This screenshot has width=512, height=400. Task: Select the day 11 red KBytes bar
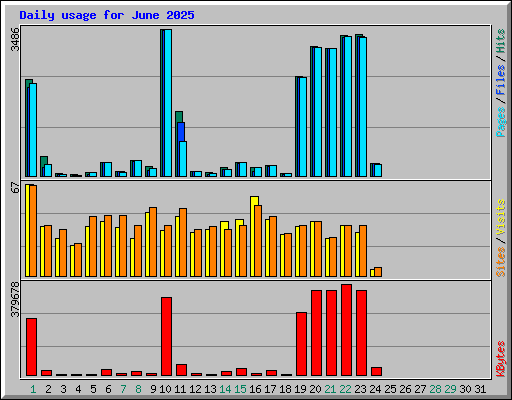181,370
